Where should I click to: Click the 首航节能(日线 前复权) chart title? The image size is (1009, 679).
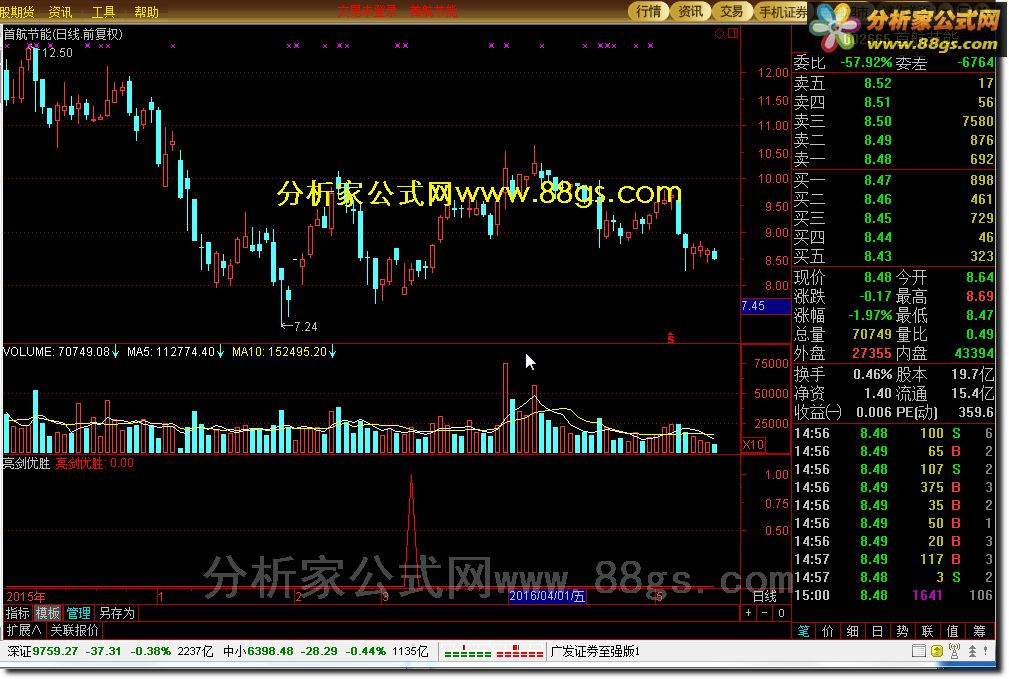click(63, 33)
